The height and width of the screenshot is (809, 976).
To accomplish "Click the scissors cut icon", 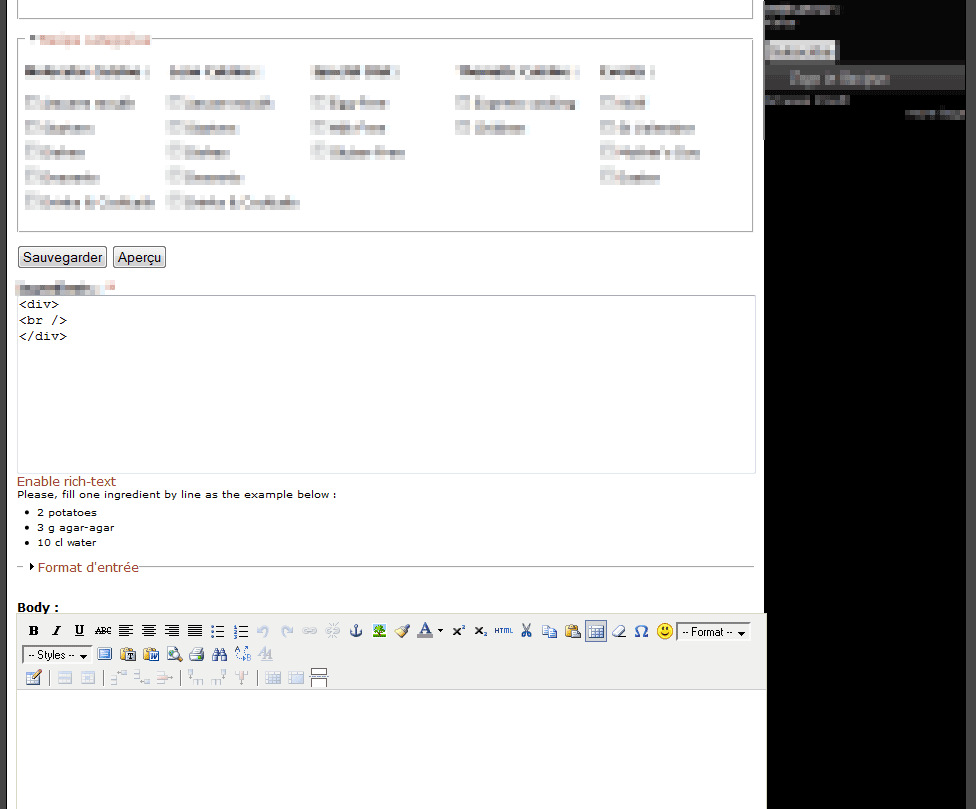I will [526, 631].
